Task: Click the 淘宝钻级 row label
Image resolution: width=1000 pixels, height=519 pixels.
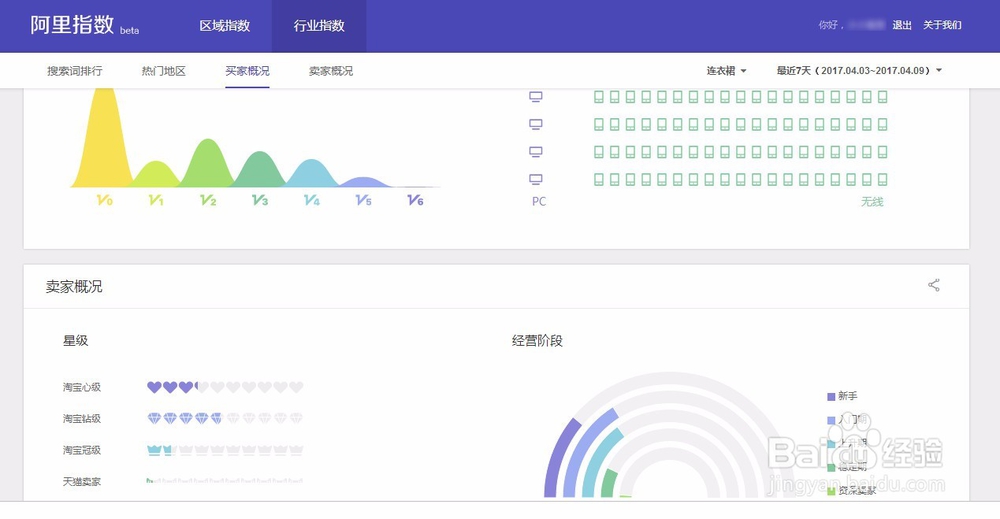Action: 82,418
